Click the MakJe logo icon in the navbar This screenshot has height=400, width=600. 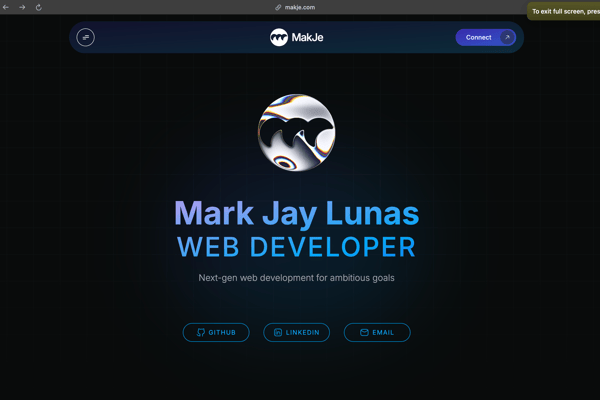279,38
